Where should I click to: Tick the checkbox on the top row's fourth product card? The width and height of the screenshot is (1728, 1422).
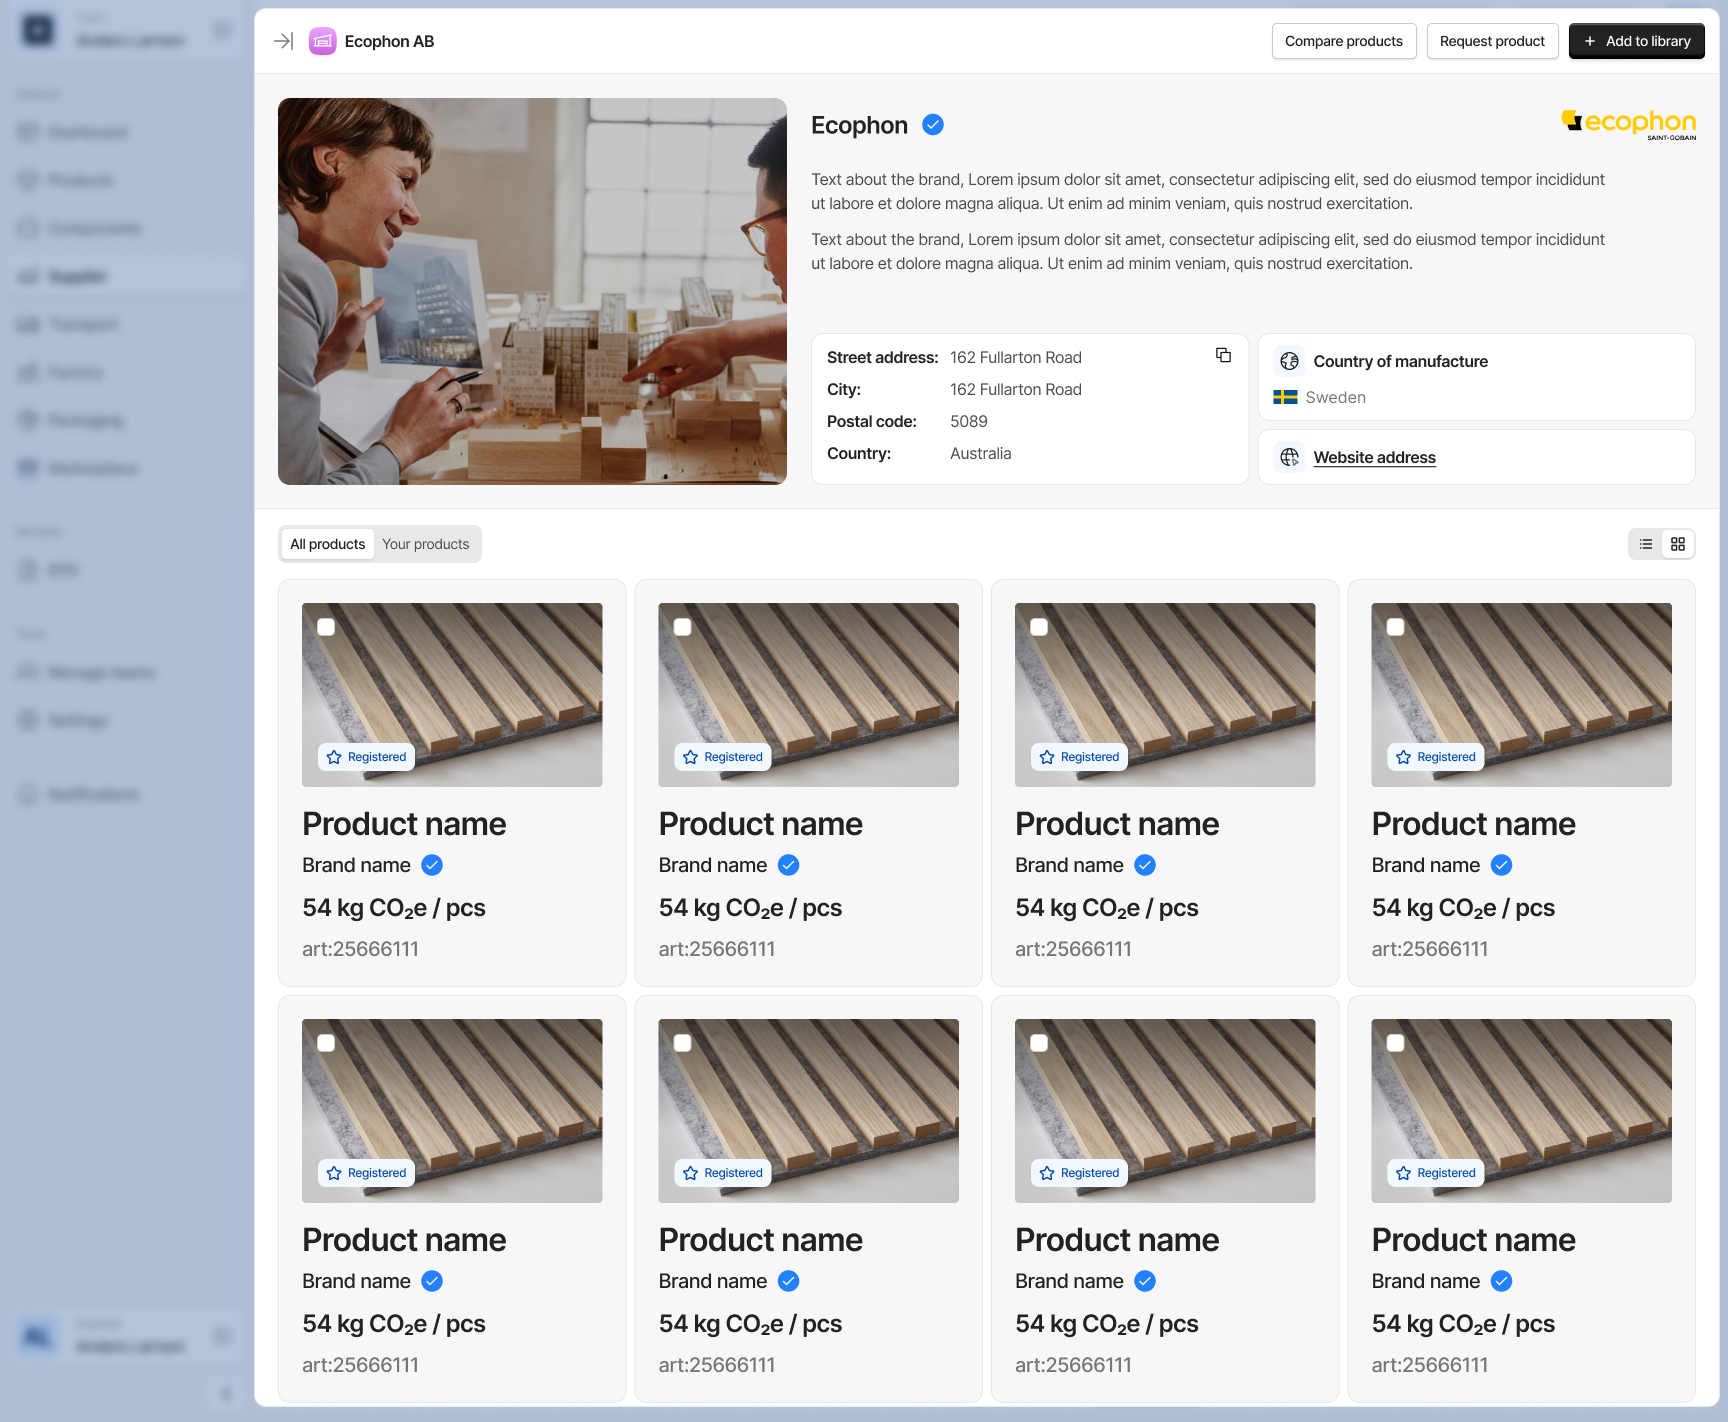click(1396, 627)
